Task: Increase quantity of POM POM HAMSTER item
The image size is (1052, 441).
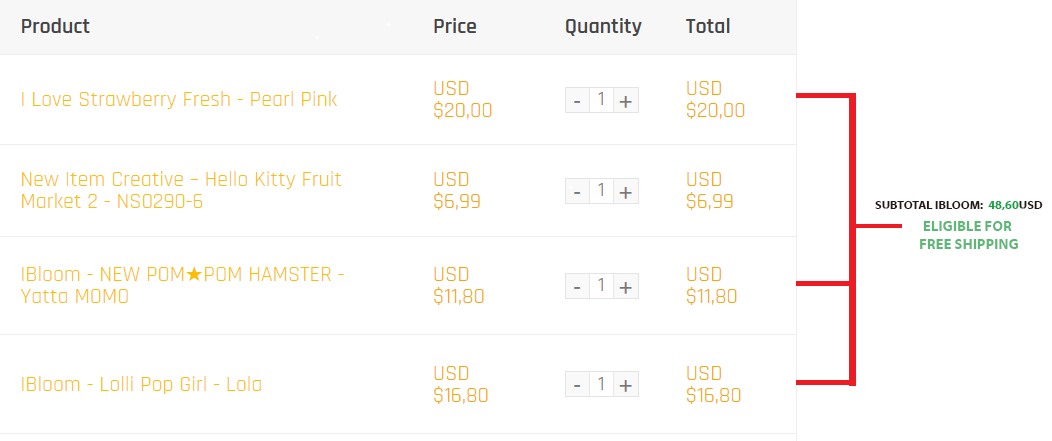Action: click(626, 286)
